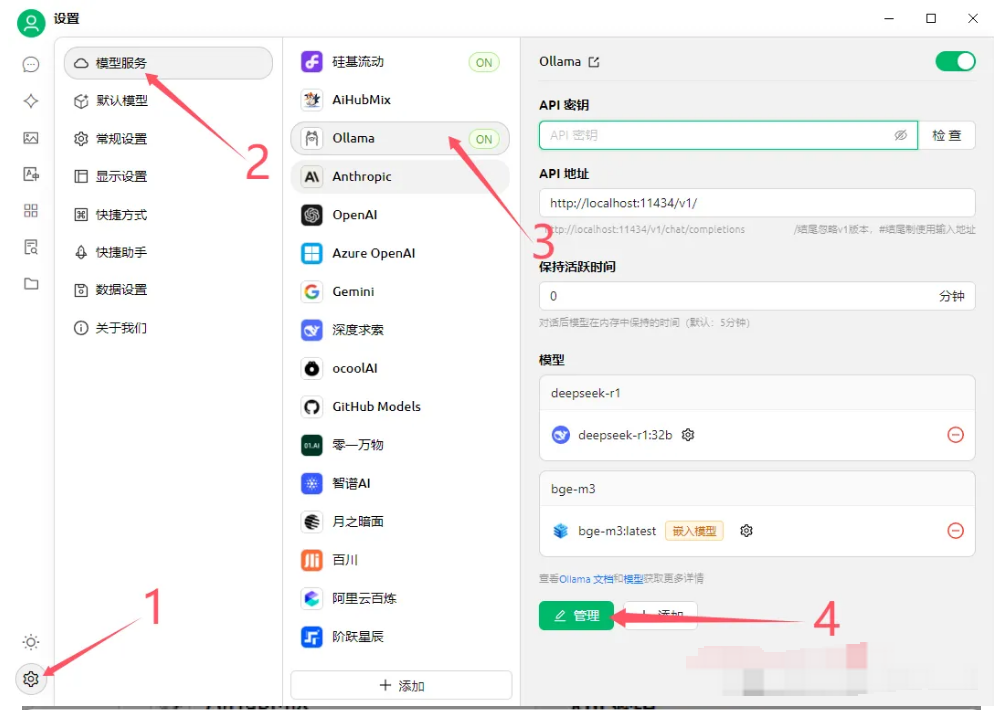Viewport: 994px width, 710px height.
Task: Select the 关于我们 settings menu
Action: [168, 328]
